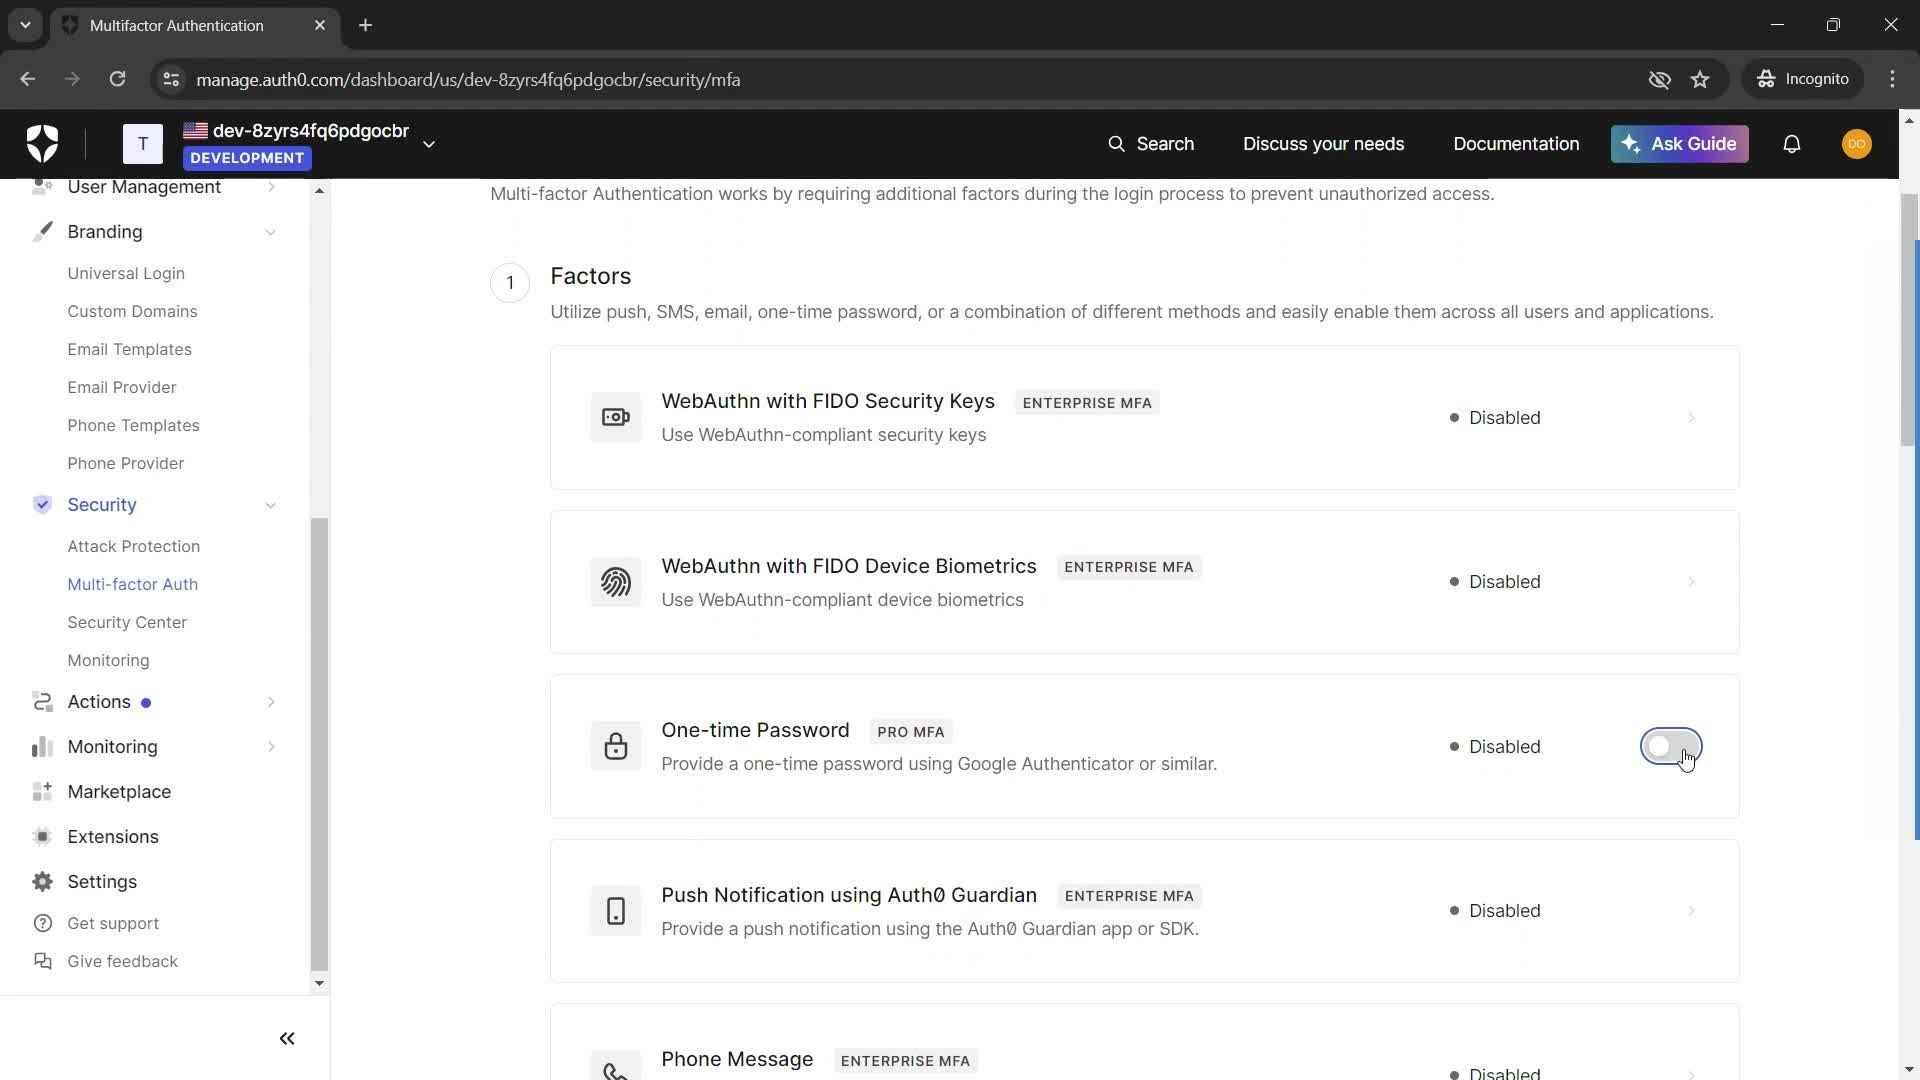1920x1080 pixels.
Task: Click the Branding brush icon
Action: 42,232
